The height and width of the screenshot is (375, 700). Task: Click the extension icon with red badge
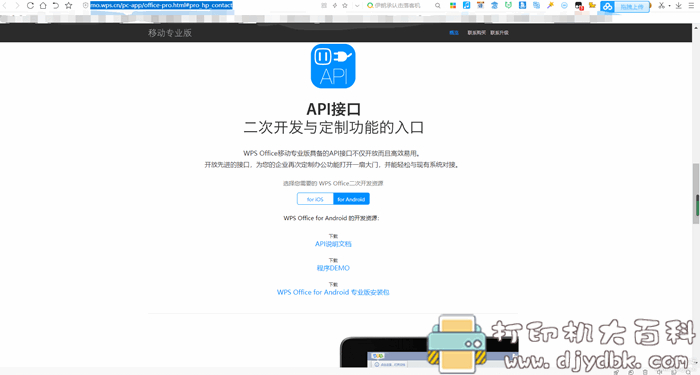(579, 6)
